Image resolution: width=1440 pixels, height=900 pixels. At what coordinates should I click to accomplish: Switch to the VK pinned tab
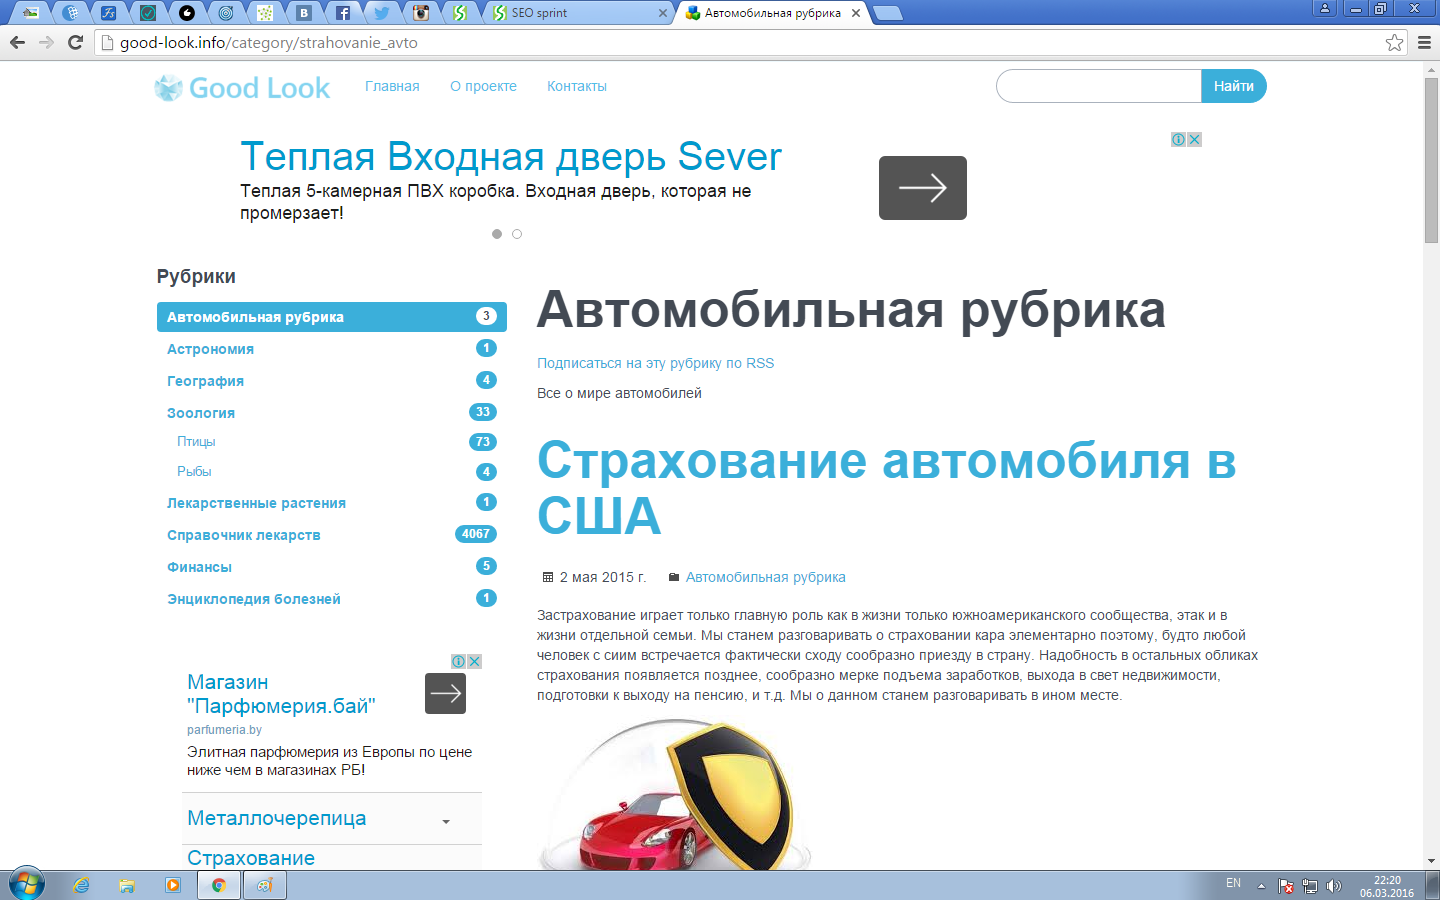304,13
